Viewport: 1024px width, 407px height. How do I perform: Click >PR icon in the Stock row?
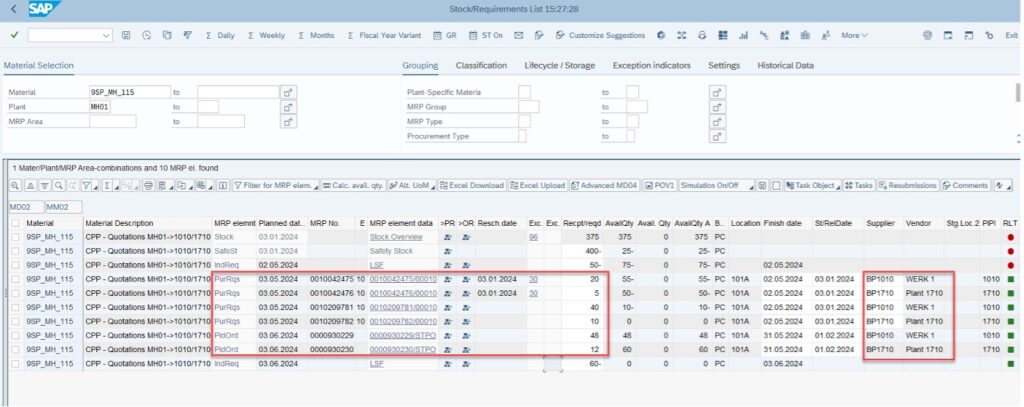(447, 237)
